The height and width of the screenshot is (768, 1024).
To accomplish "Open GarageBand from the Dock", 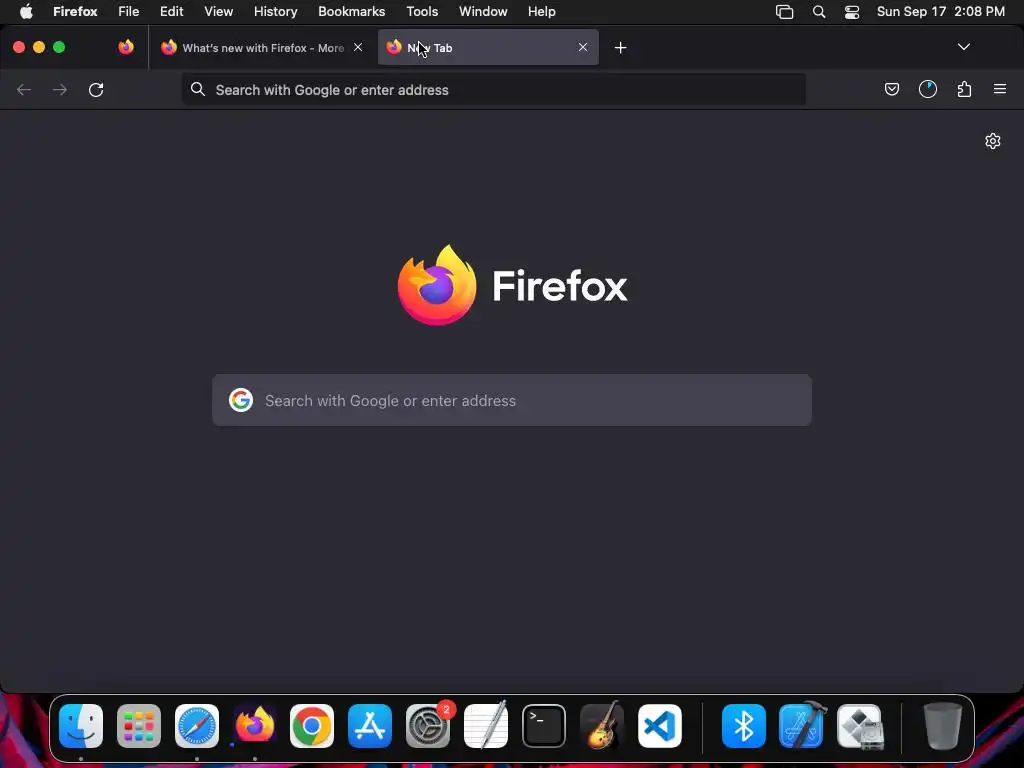I will tap(601, 725).
